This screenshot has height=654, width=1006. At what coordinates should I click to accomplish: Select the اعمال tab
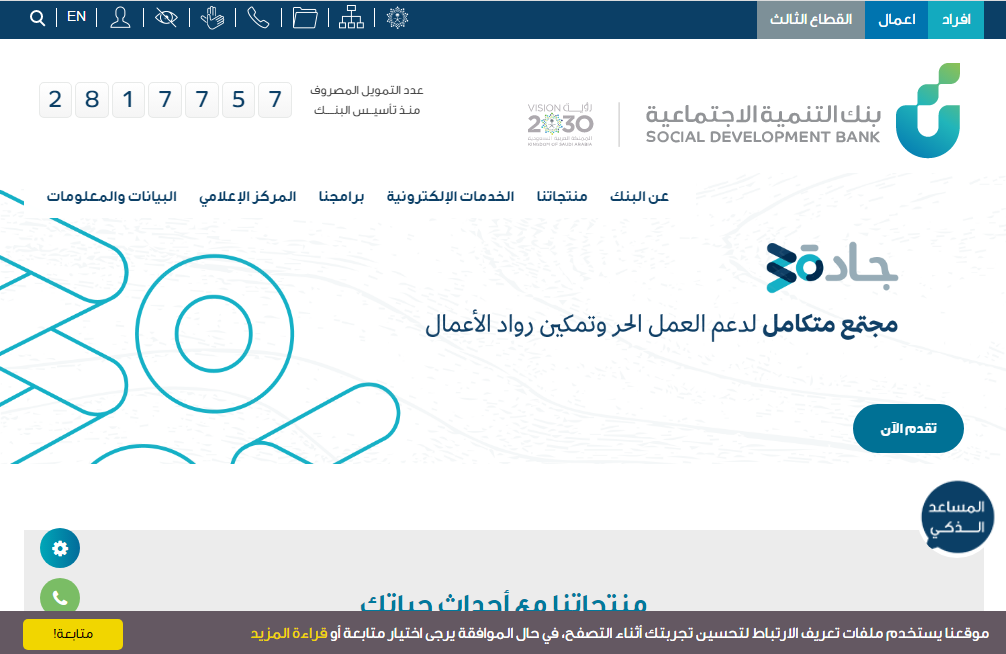[896, 19]
